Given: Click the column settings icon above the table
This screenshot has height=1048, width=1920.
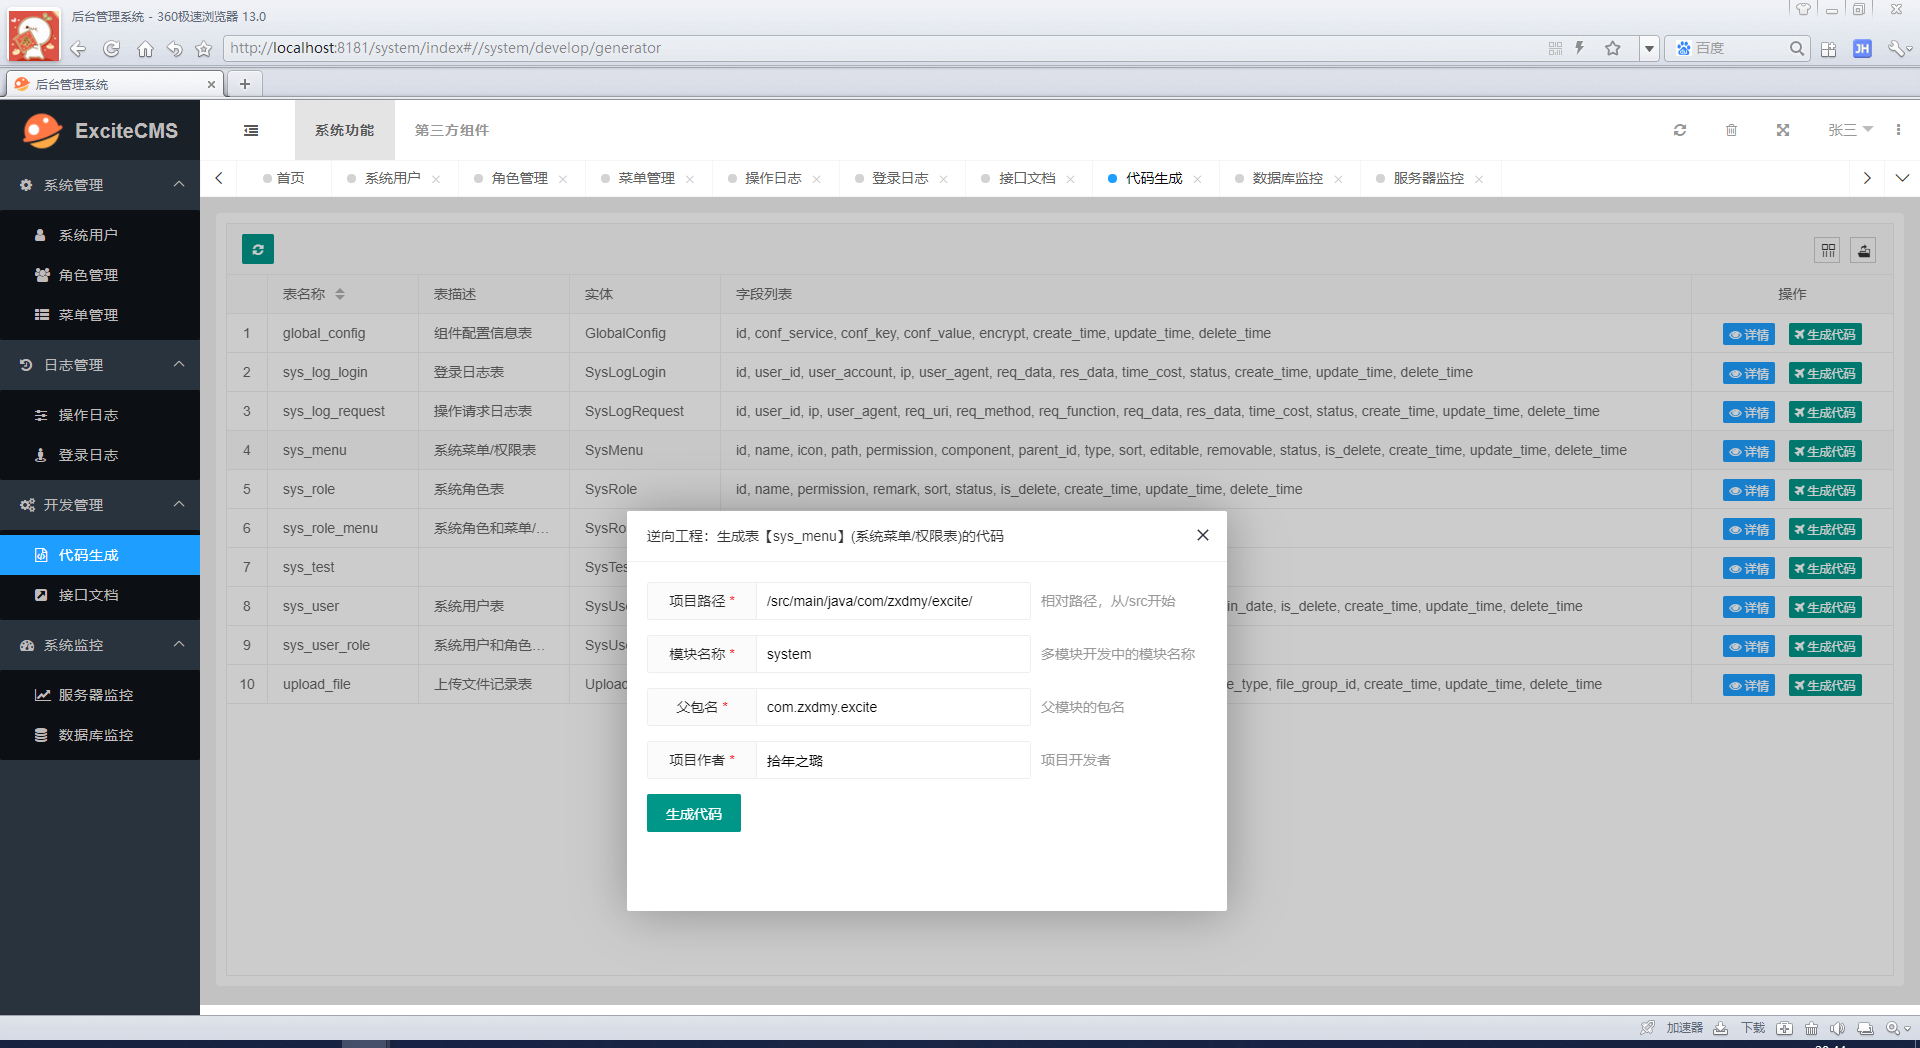Looking at the screenshot, I should click(x=1827, y=250).
